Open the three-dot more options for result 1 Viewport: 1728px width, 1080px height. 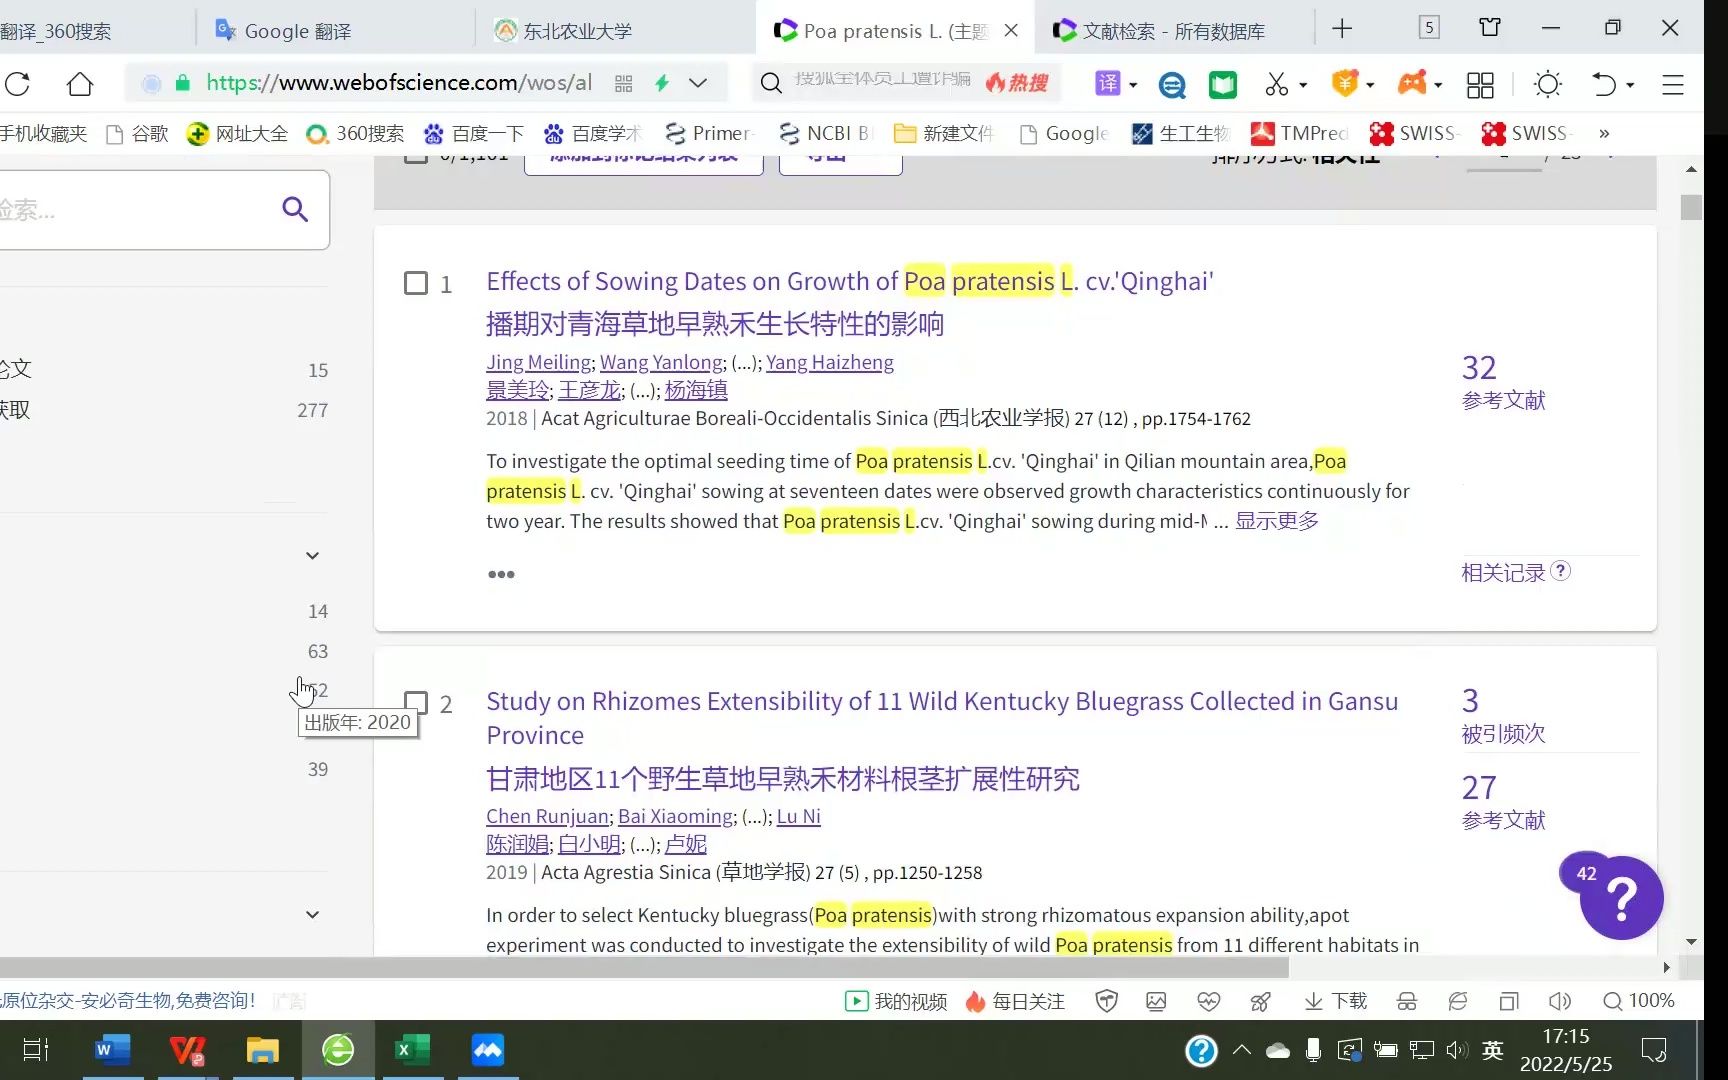click(501, 574)
